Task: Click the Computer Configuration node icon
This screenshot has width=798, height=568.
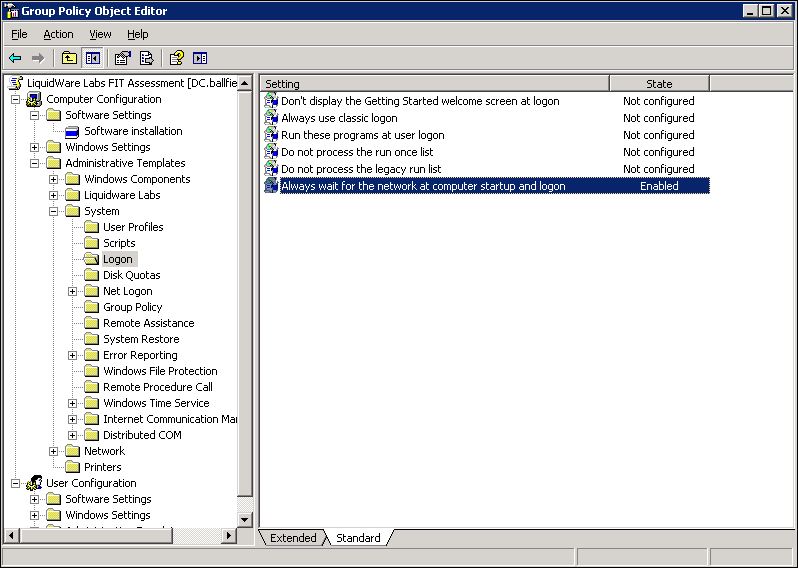Action: click(34, 99)
